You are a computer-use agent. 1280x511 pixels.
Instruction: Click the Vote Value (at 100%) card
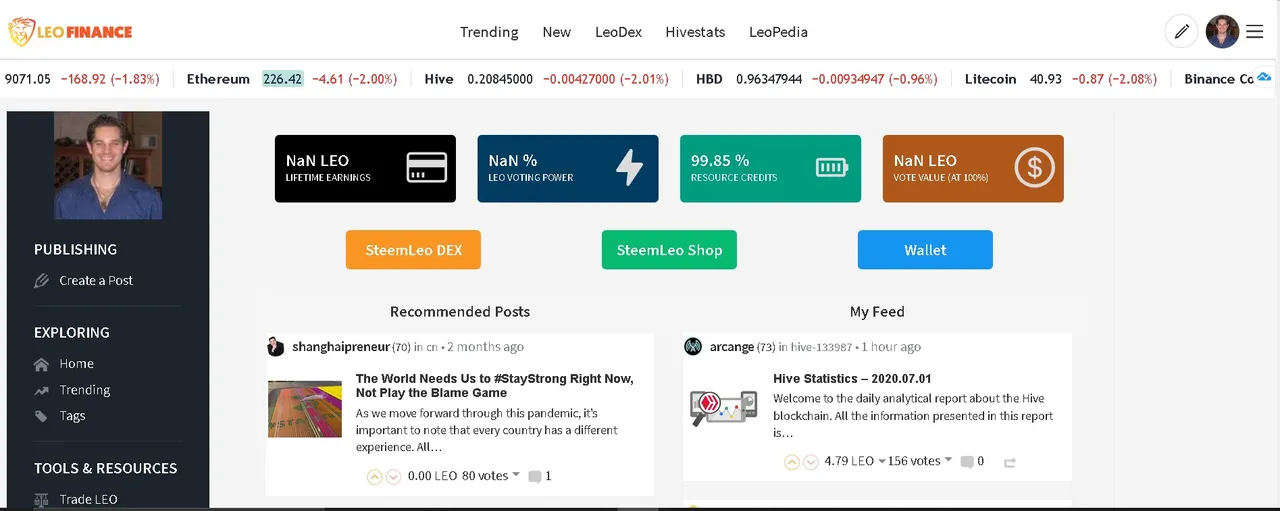click(973, 168)
